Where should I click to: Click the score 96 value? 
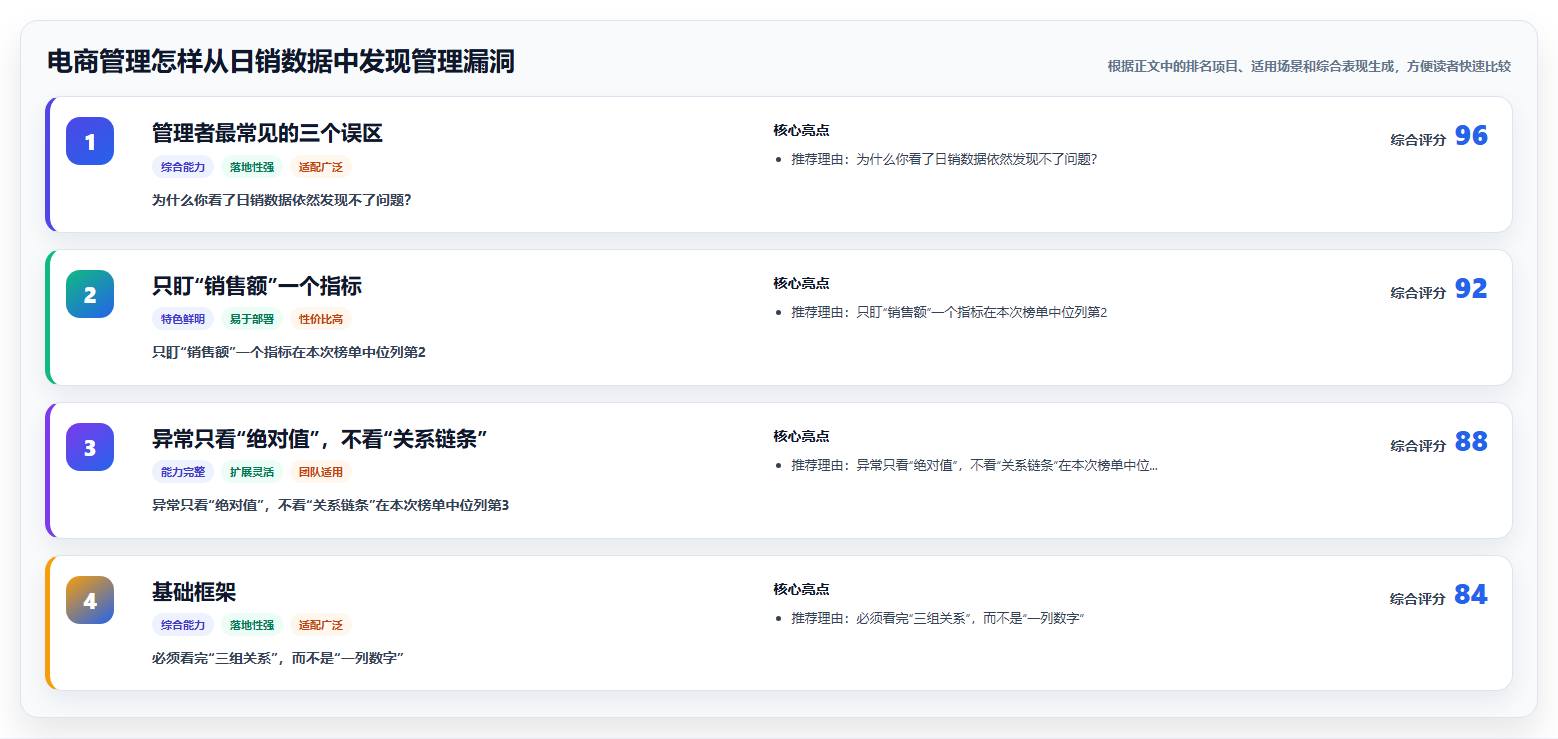(x=1471, y=136)
